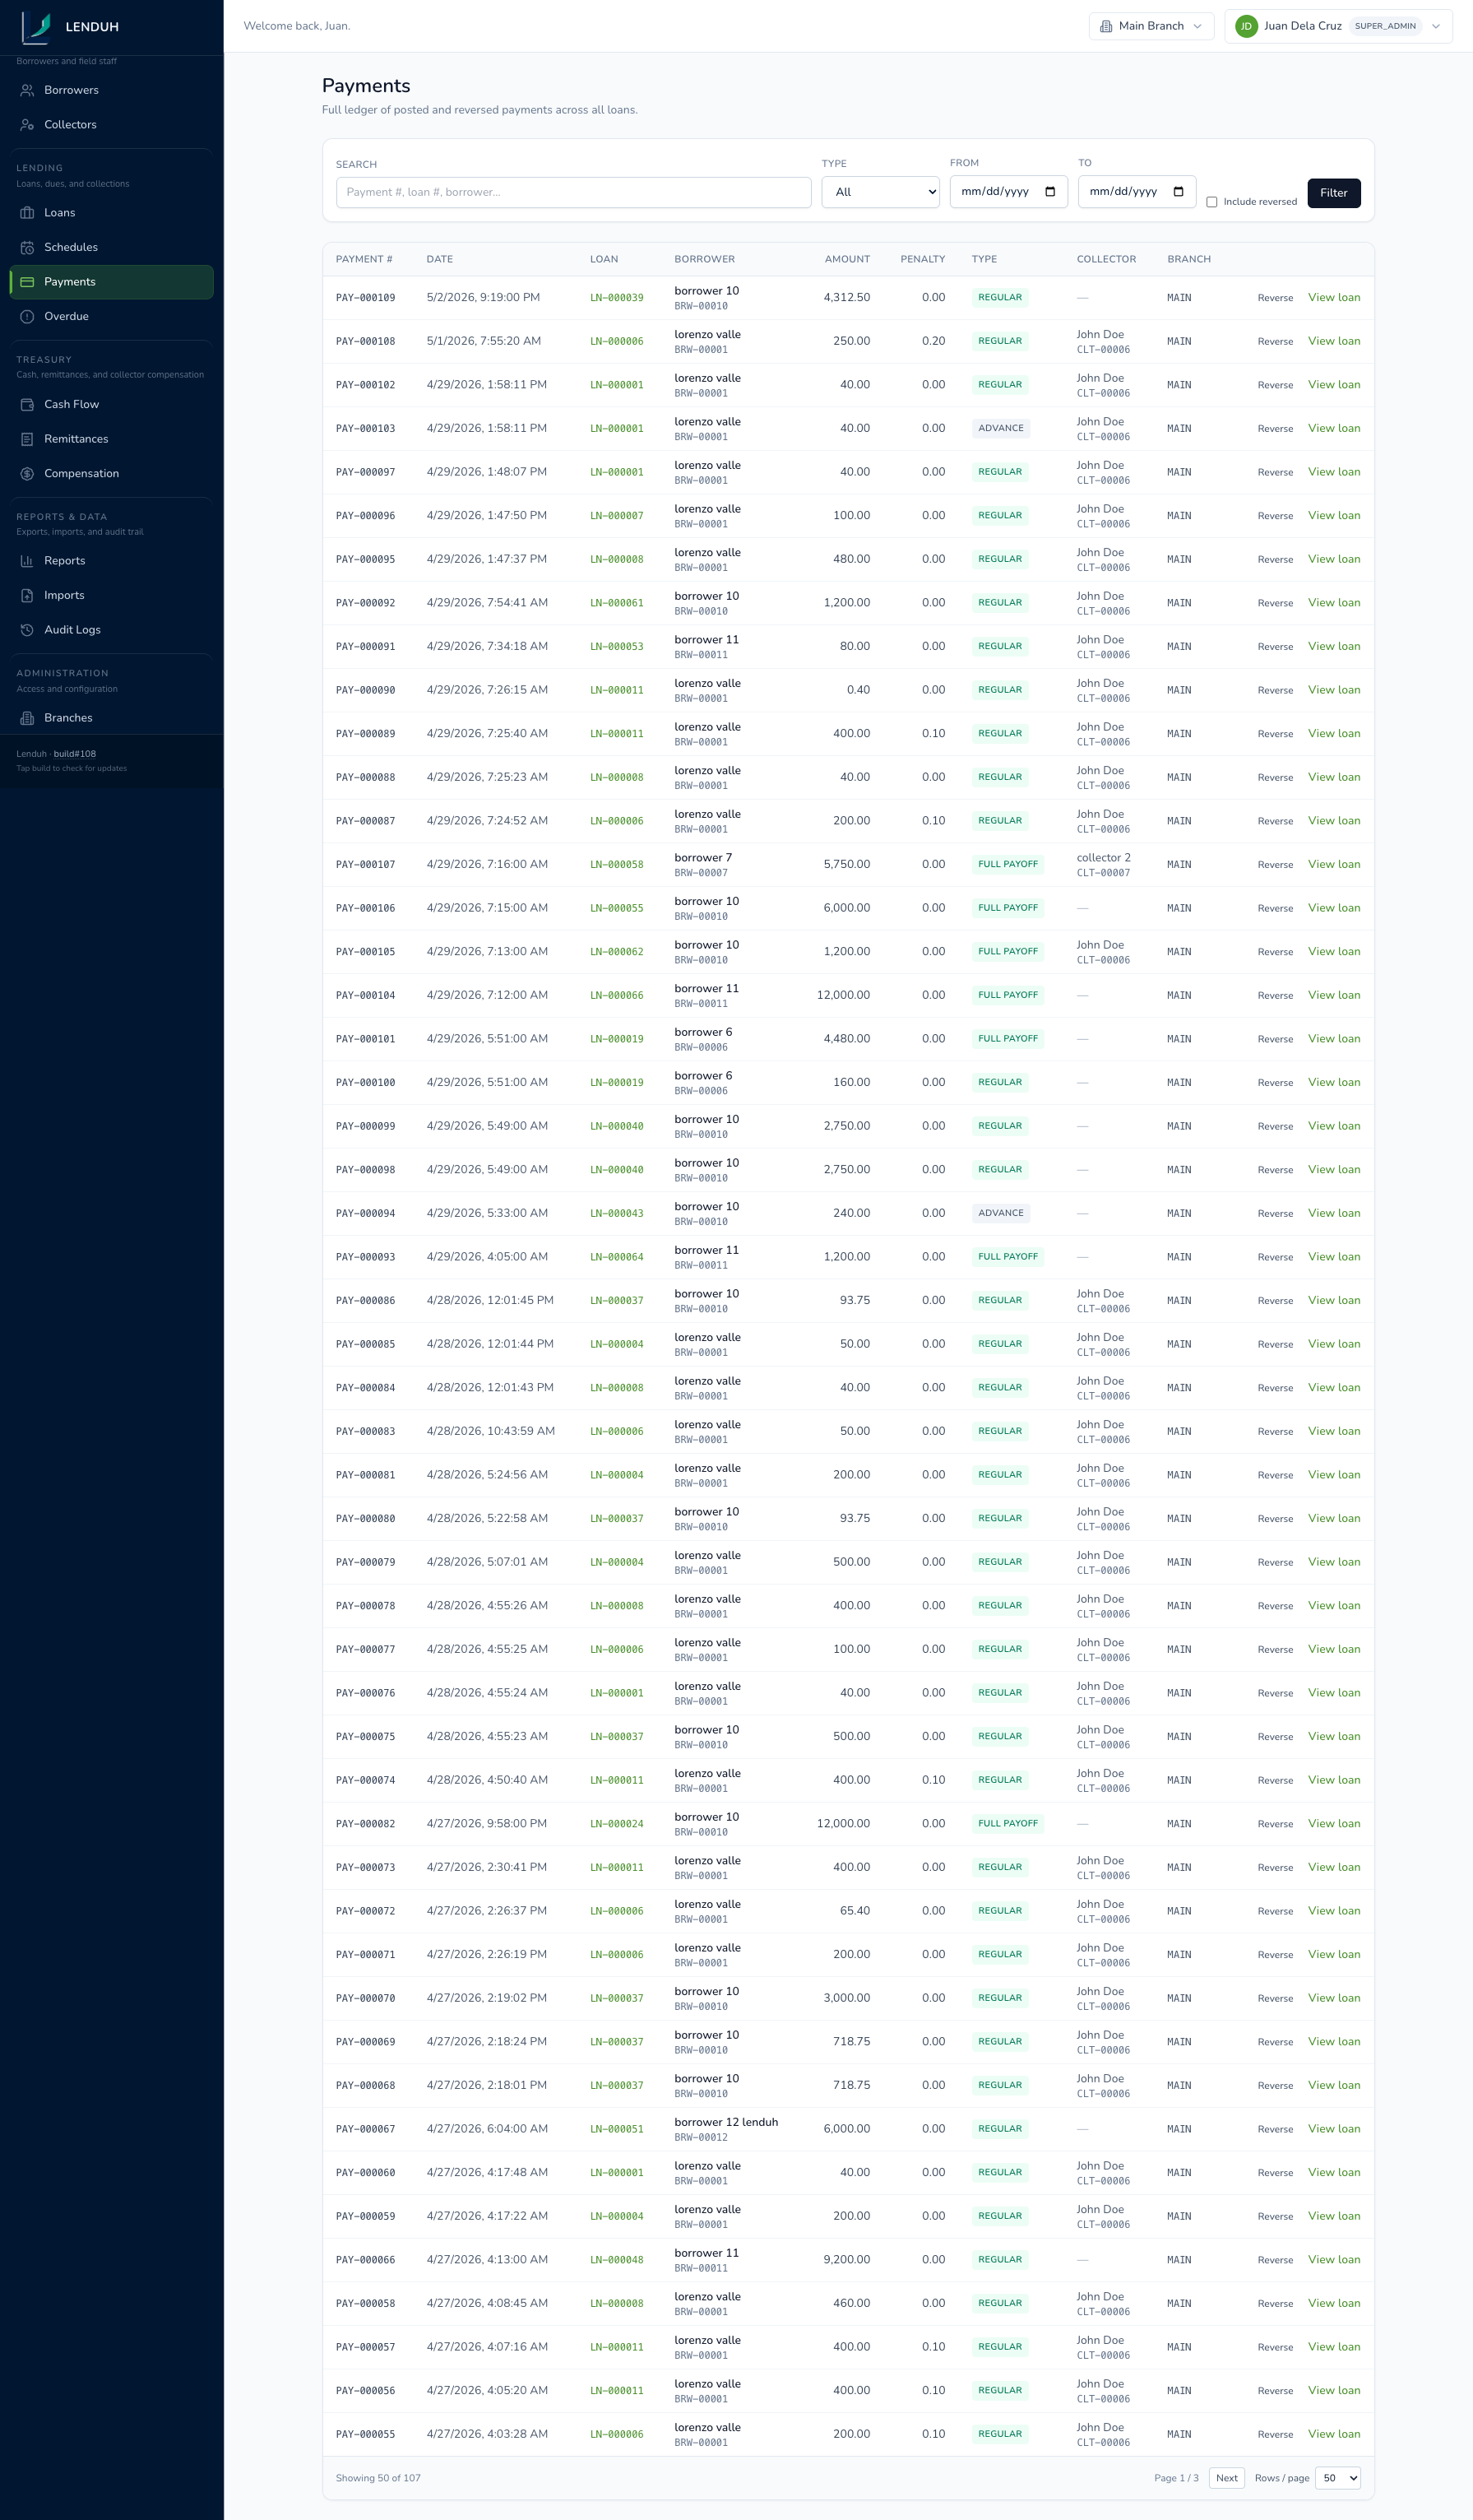Click the Lenduh logo icon
The height and width of the screenshot is (2520, 1473).
coord(37,27)
